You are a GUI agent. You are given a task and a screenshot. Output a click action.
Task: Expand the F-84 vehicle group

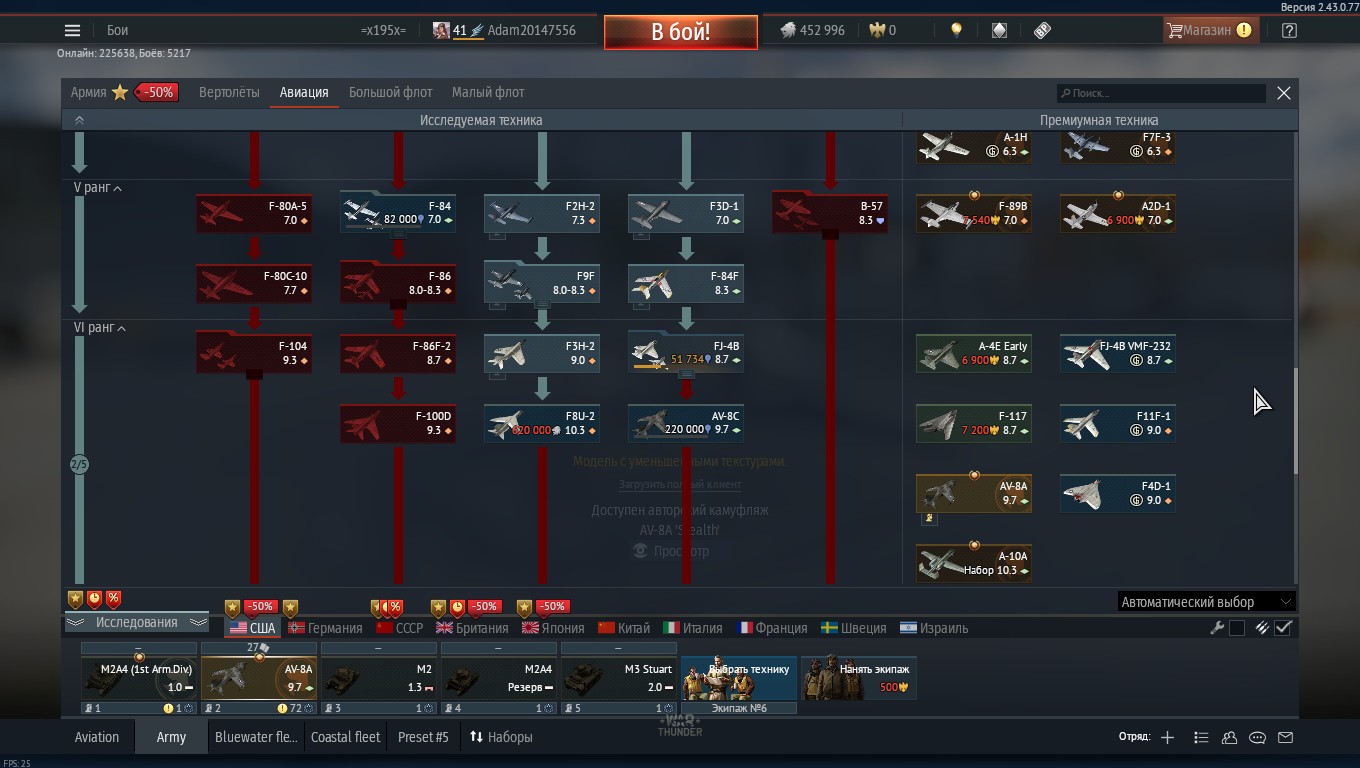click(398, 235)
